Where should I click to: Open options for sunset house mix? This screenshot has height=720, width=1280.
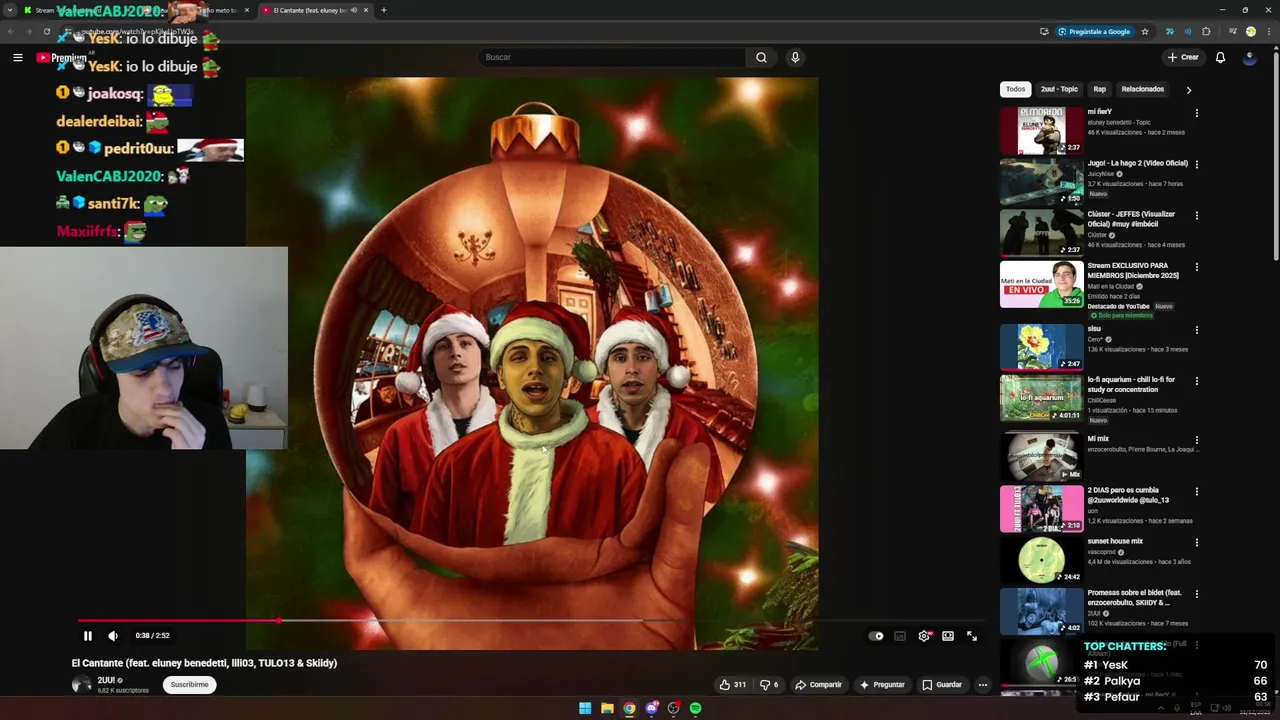(x=1196, y=543)
